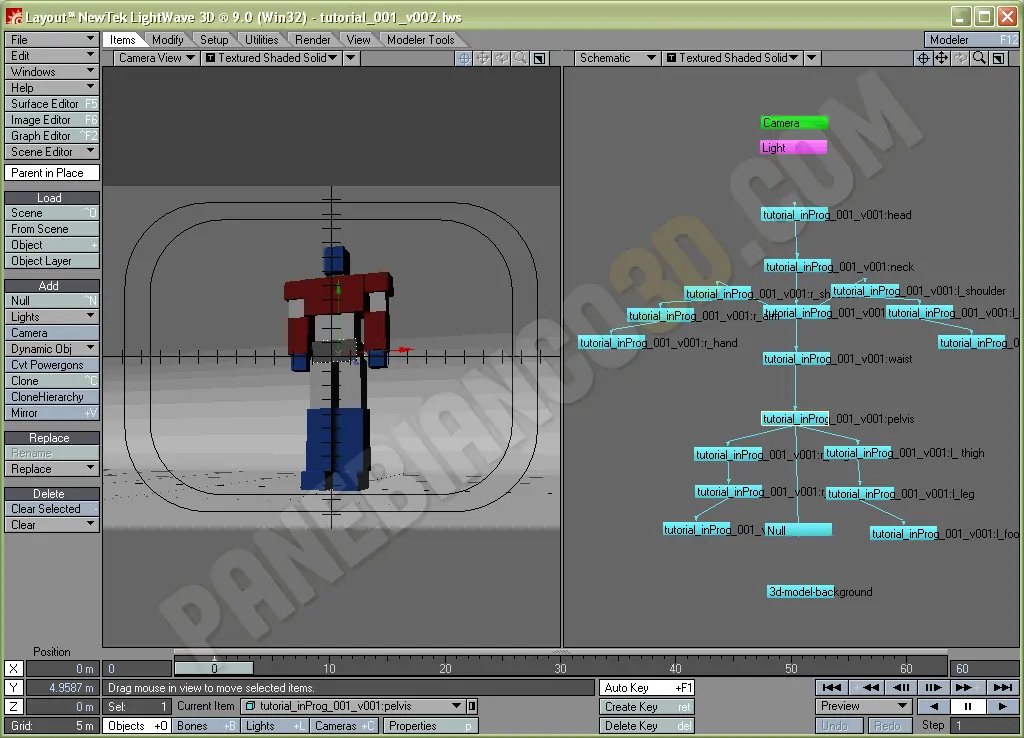Step forward one frame
1024x738 pixels.
point(934,687)
